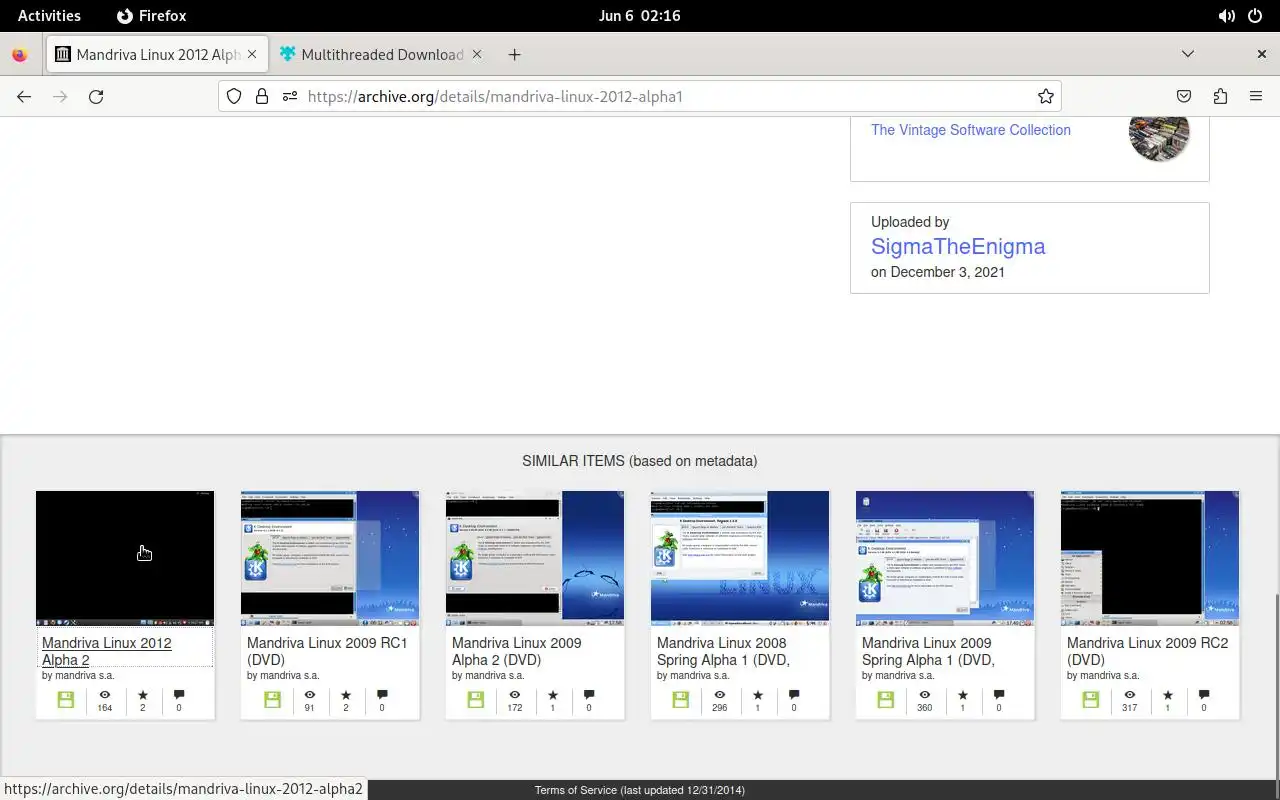Open Firefox hamburger application menu
Screen dimensions: 1280x800
[1256, 96]
